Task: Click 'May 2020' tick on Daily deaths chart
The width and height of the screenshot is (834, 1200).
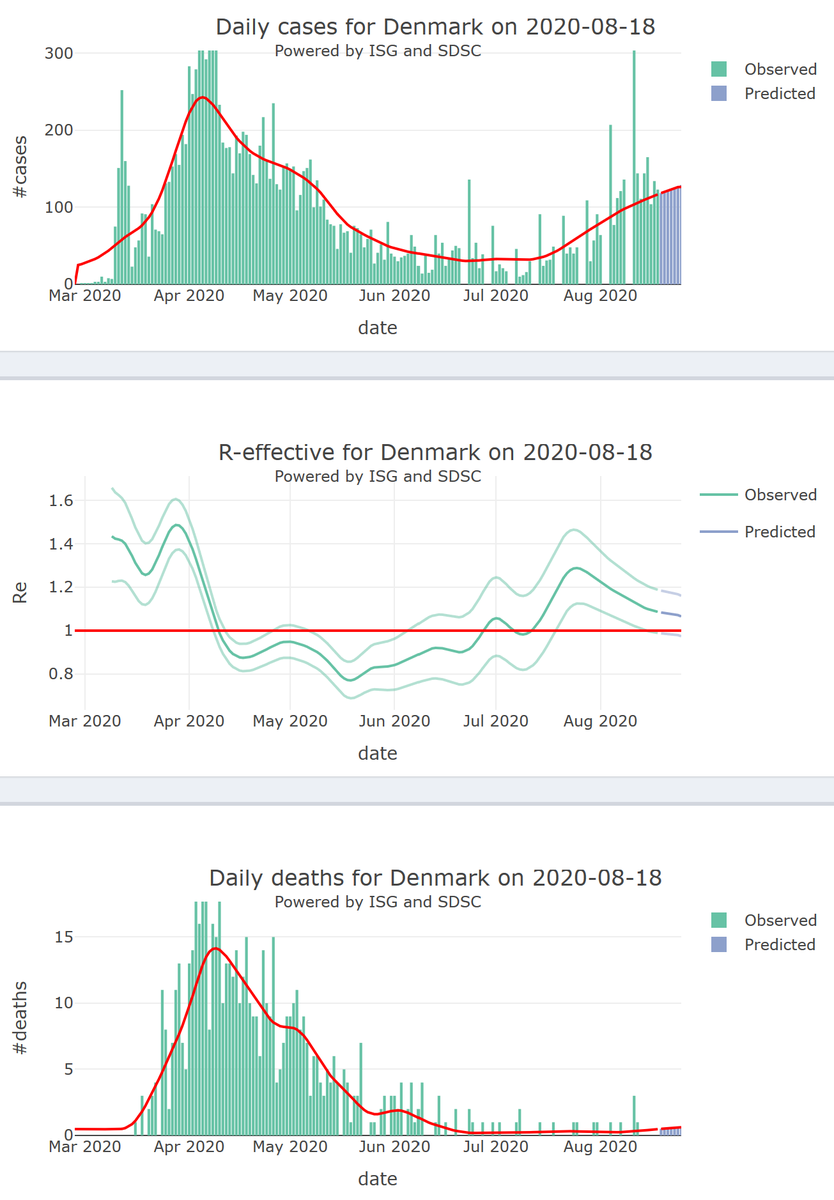Action: [x=290, y=1147]
